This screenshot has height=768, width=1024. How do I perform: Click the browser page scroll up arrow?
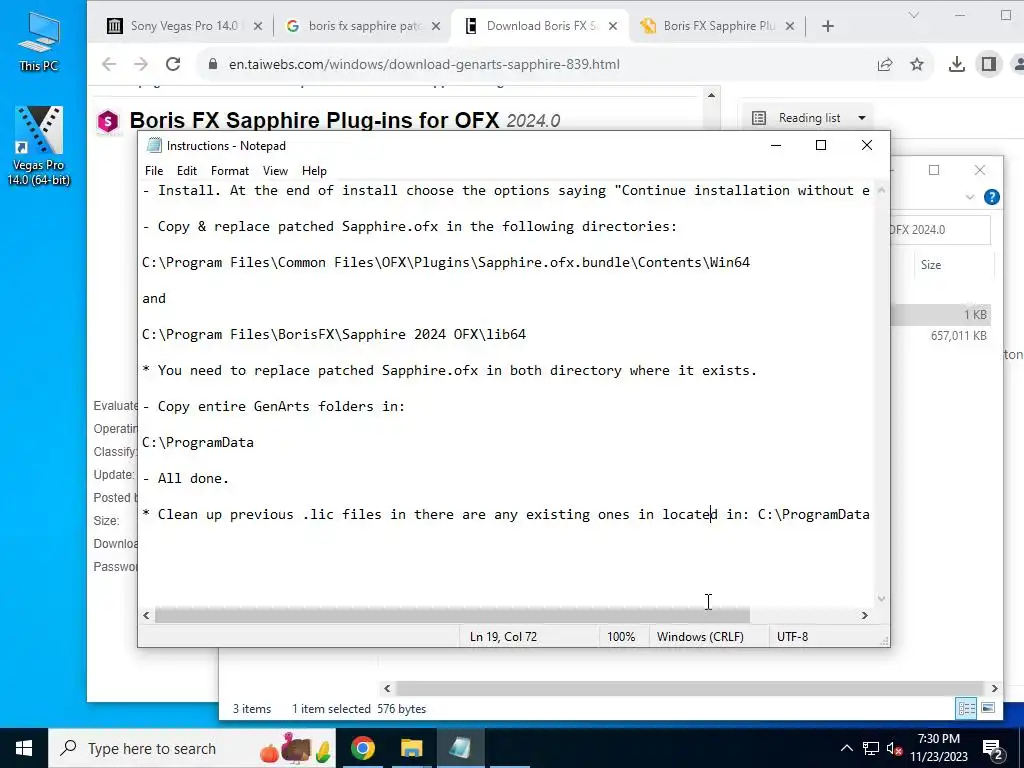pos(711,95)
